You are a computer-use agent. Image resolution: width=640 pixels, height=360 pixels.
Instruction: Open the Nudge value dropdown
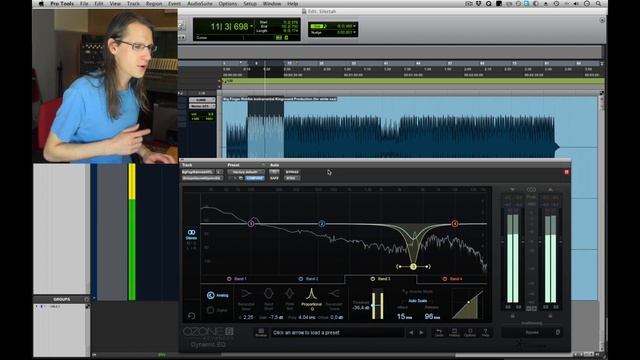pos(354,32)
